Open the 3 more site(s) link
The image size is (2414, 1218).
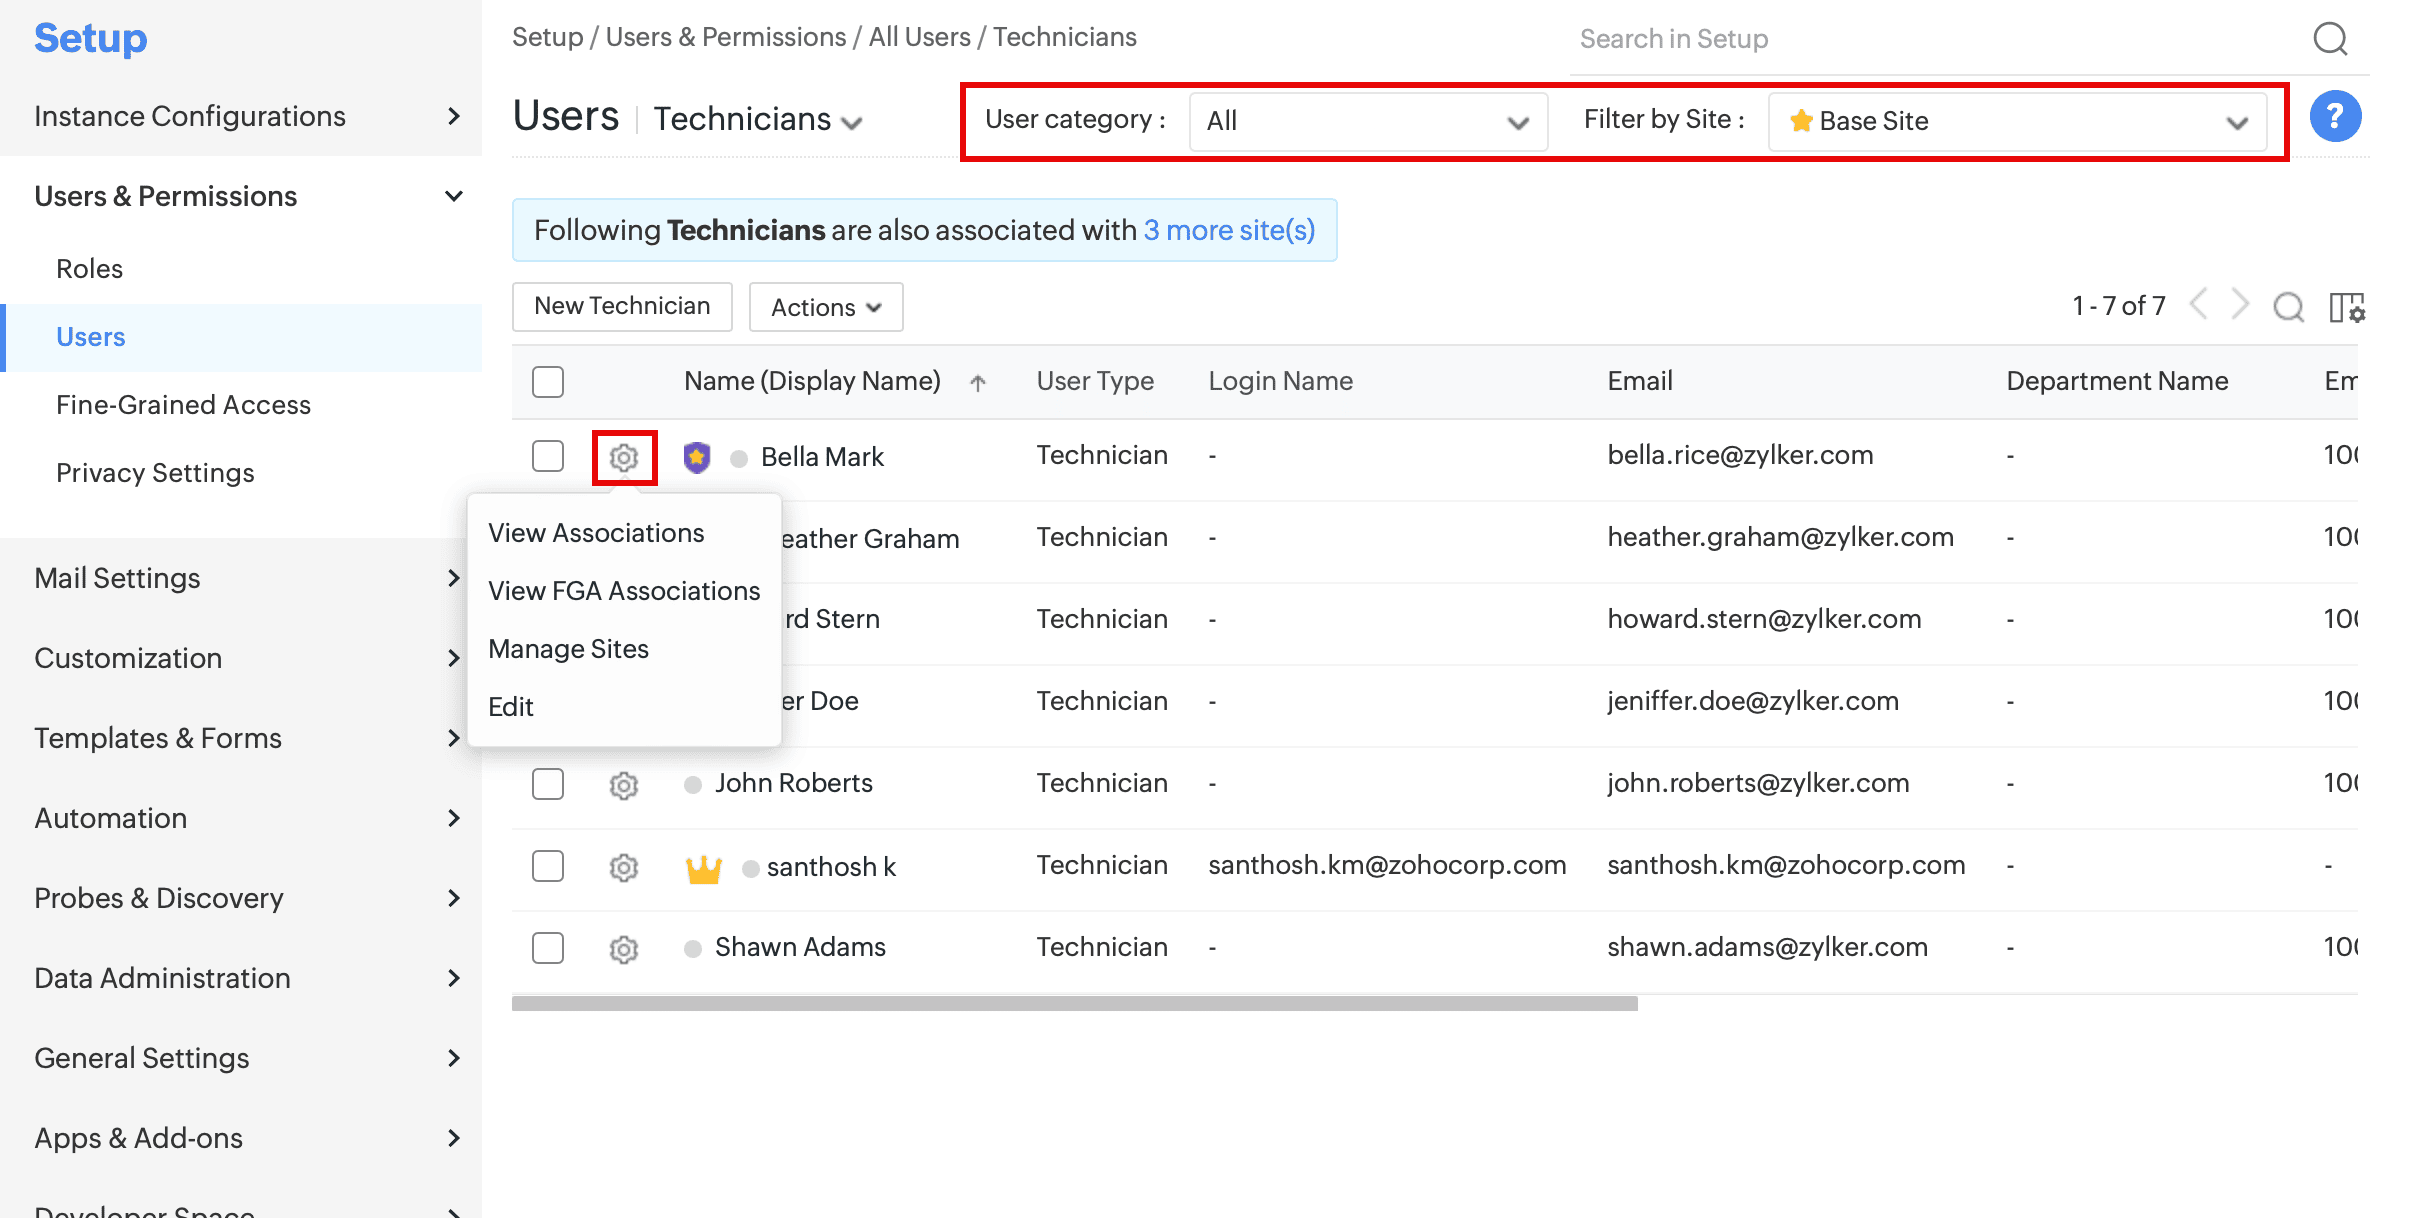(1229, 230)
